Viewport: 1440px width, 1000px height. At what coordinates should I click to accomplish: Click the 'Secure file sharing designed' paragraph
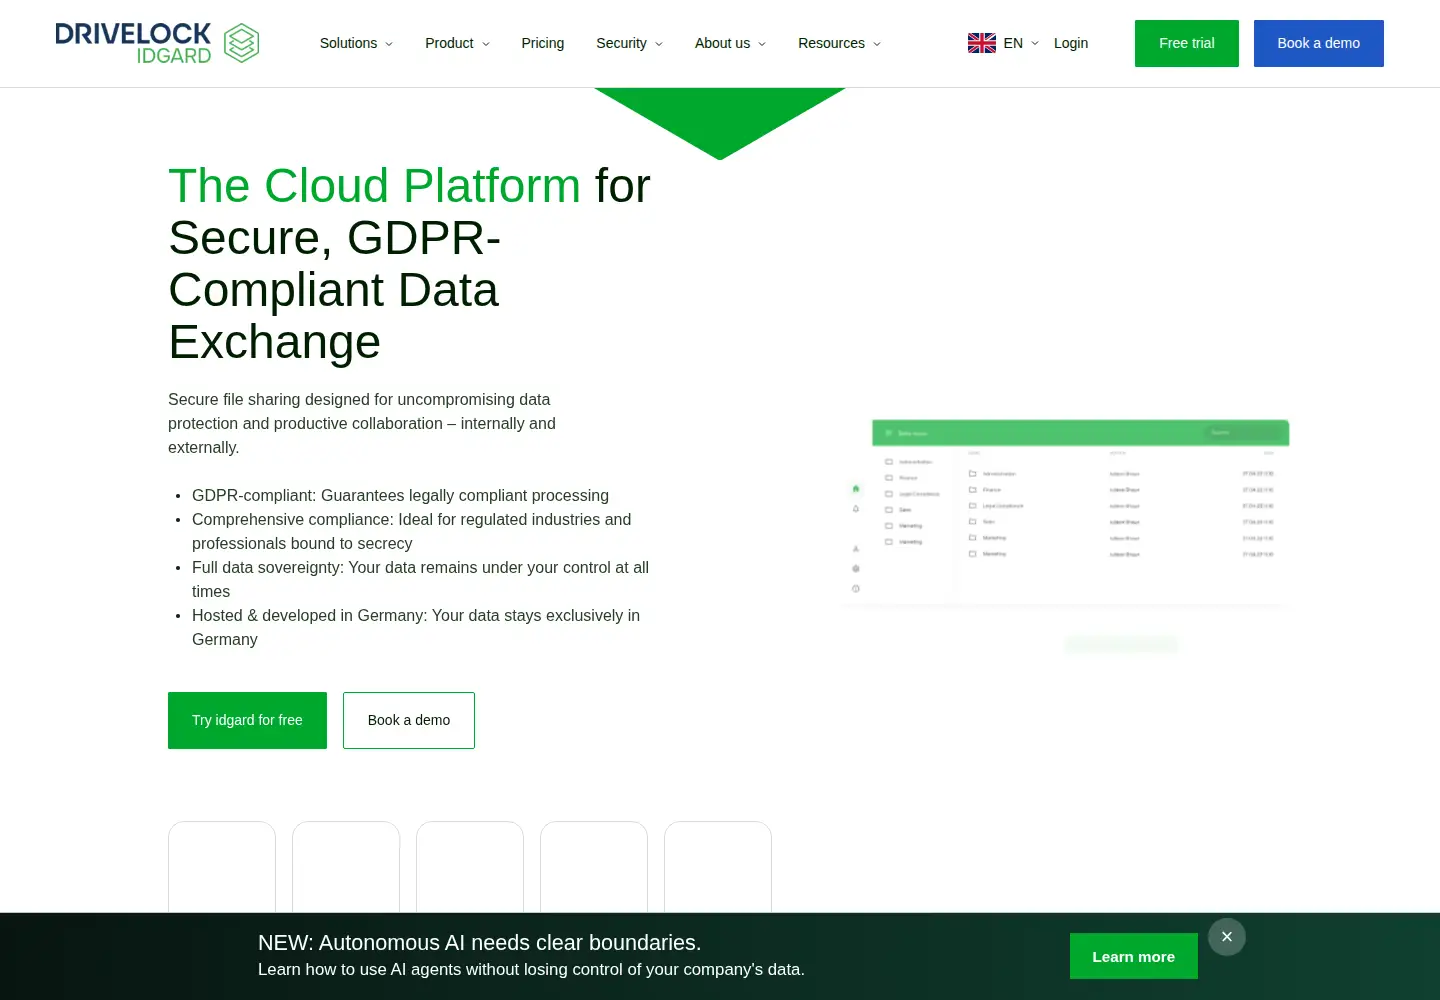click(x=362, y=423)
